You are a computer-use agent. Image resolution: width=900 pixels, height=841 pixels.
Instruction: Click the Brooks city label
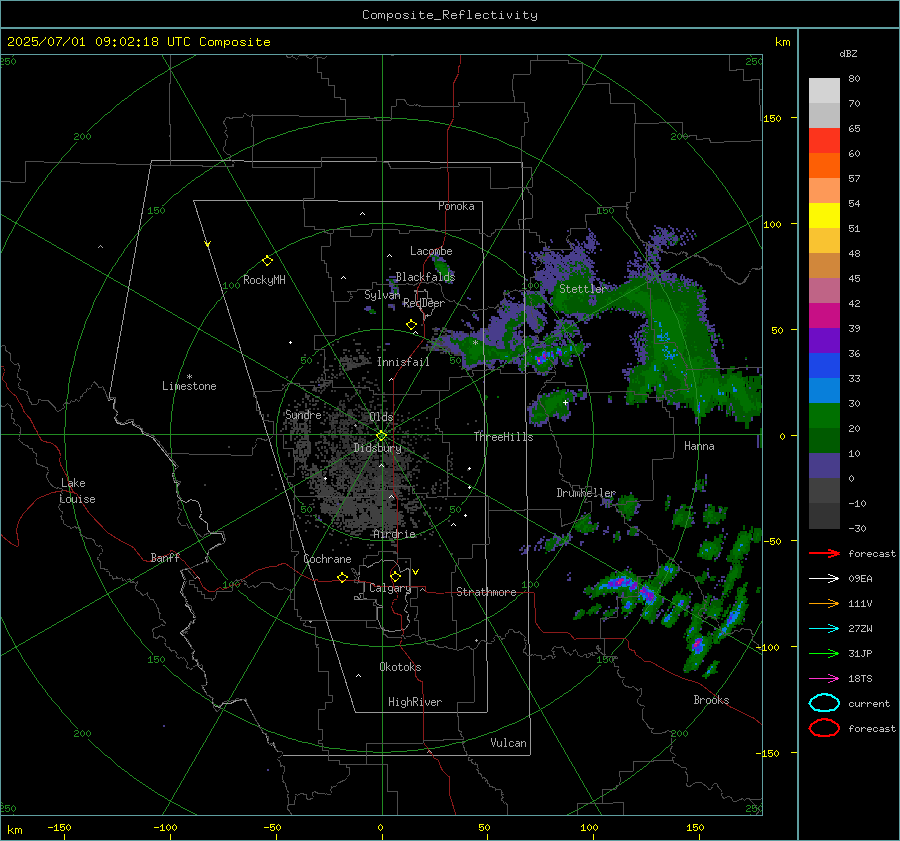[x=711, y=700]
